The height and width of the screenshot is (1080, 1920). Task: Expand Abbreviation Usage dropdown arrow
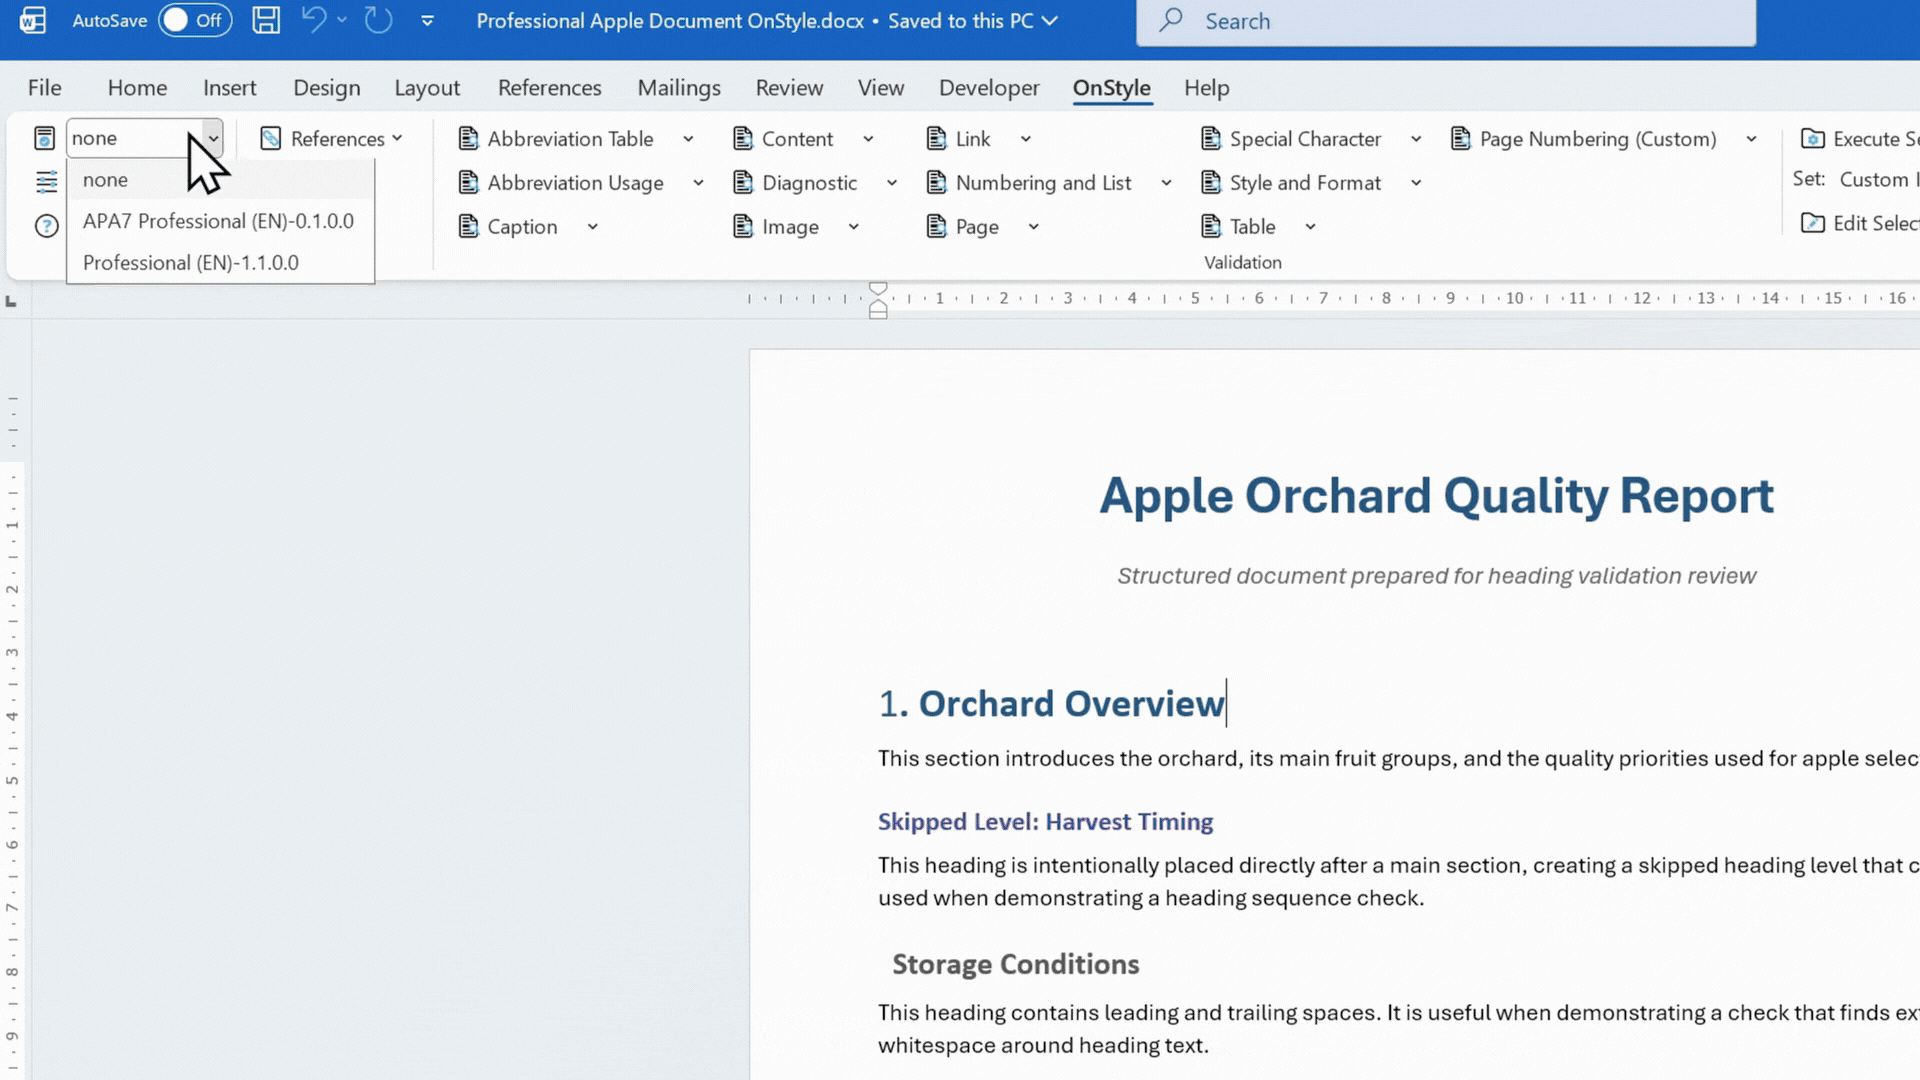(698, 183)
